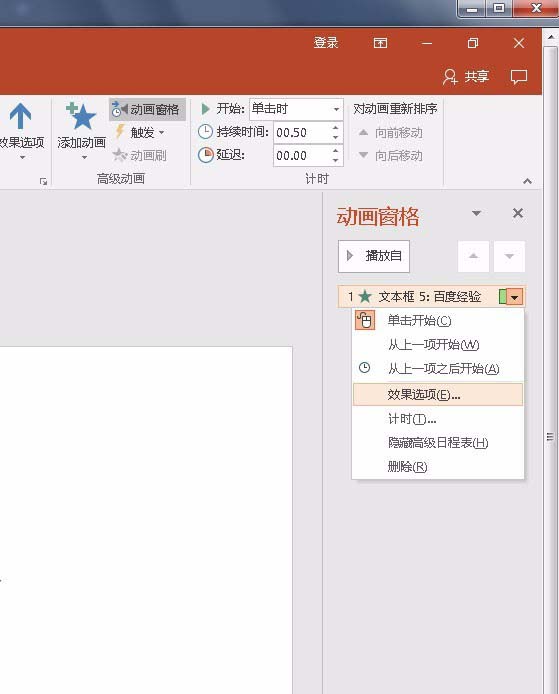Click the Animation Painter (动画刷) button

coord(140,155)
